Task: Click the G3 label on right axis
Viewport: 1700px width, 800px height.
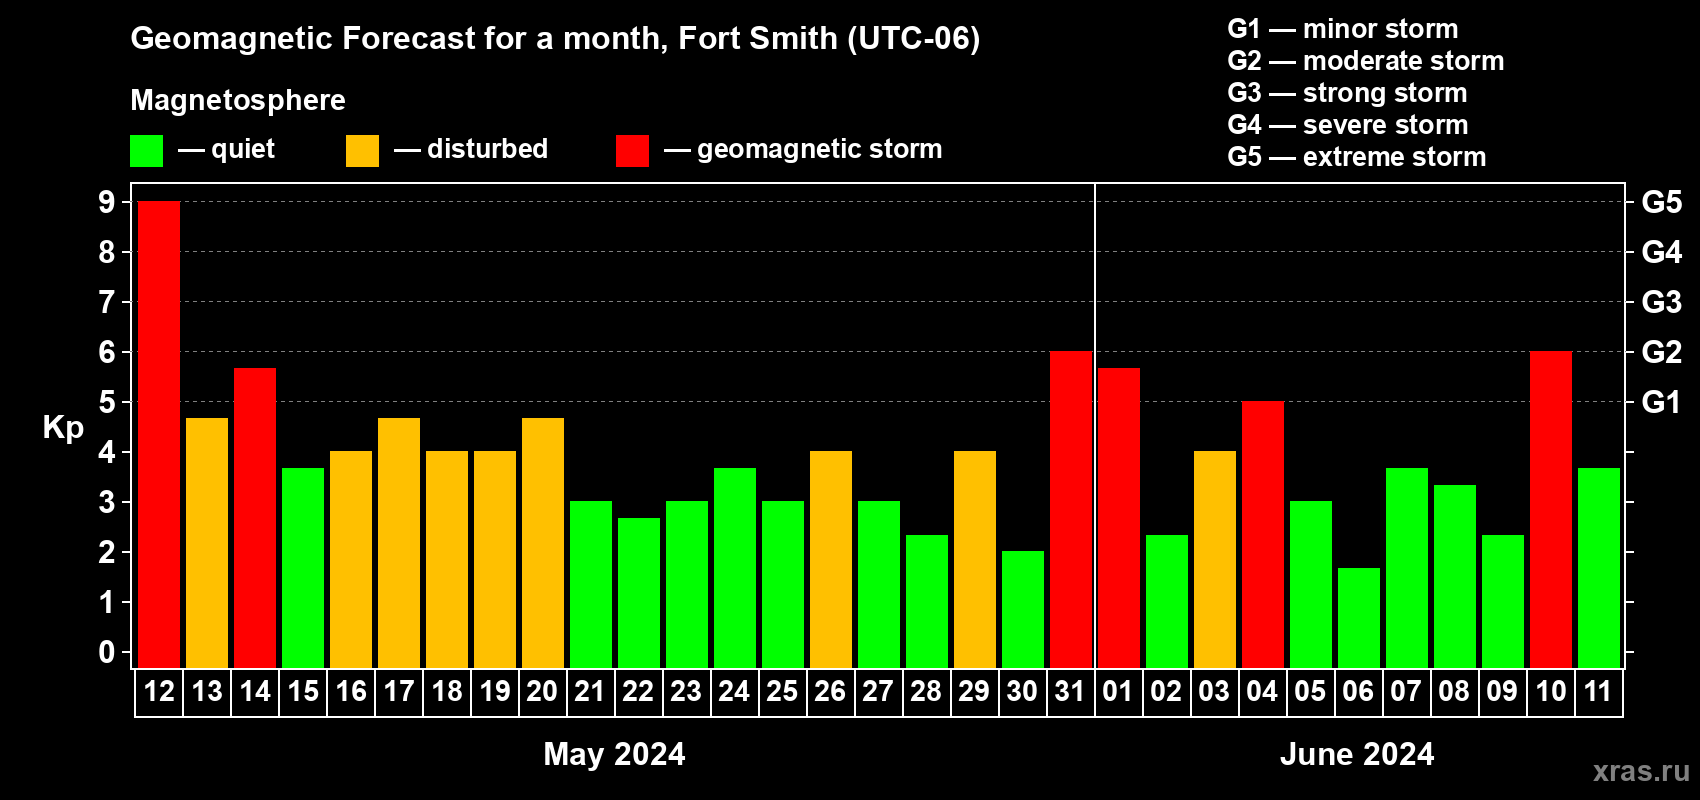Action: (x=1662, y=302)
